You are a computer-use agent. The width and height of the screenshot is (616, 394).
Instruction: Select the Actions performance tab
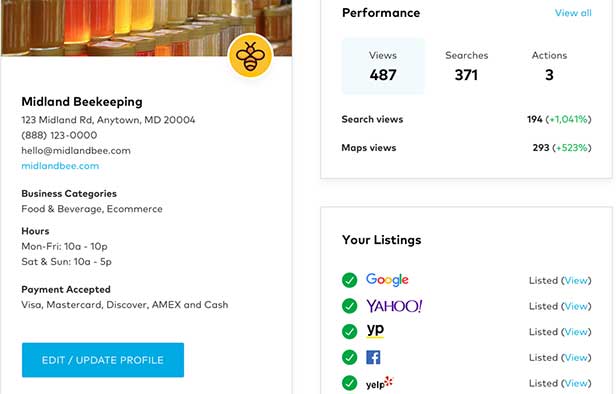coord(549,66)
